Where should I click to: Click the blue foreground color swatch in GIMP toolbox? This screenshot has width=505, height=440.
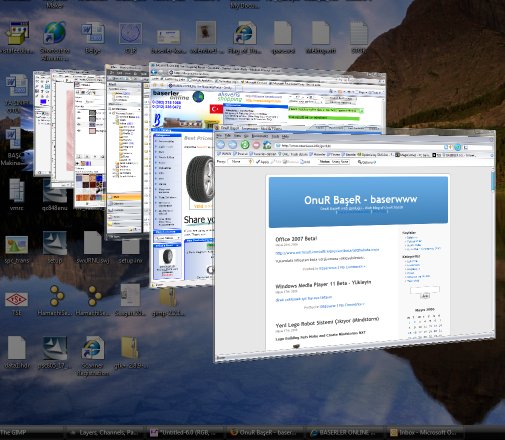(x=43, y=102)
